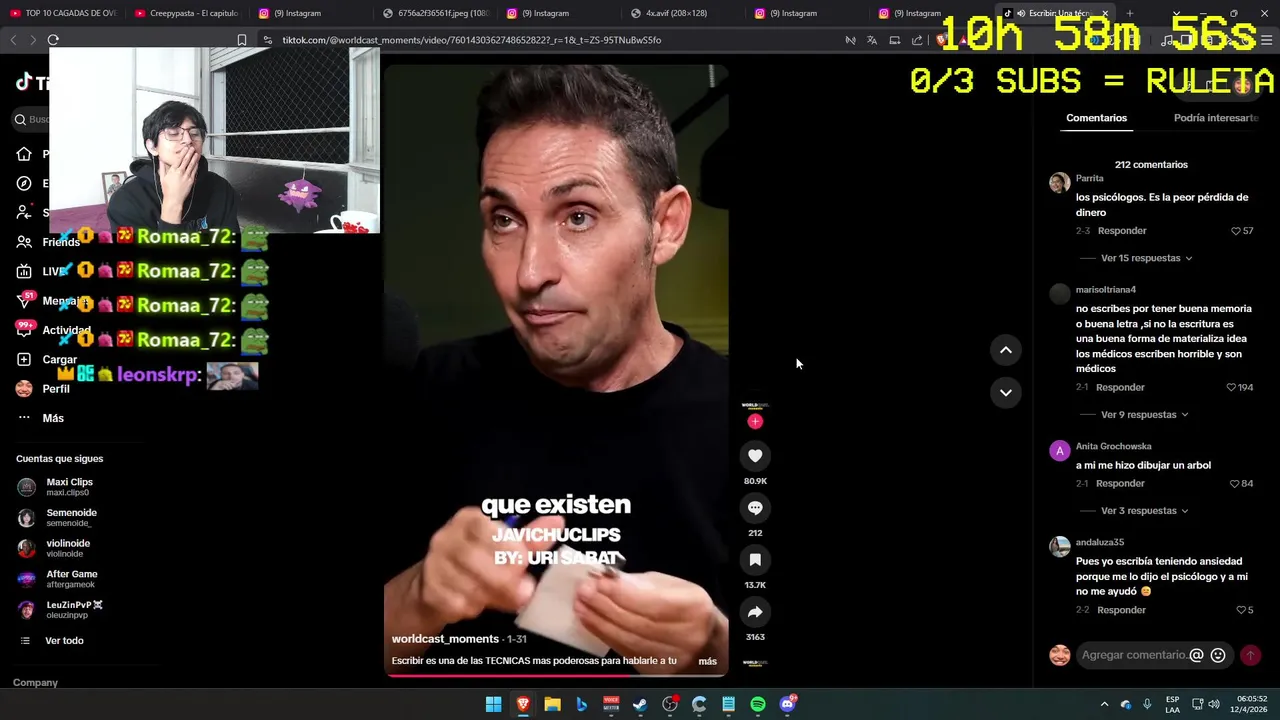The height and width of the screenshot is (720, 1280).
Task: Reload the page in the browser
Action: 53,40
